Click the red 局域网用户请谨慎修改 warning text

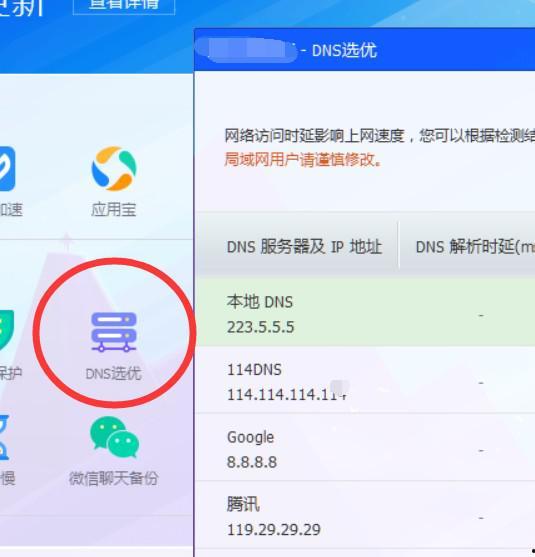303,159
